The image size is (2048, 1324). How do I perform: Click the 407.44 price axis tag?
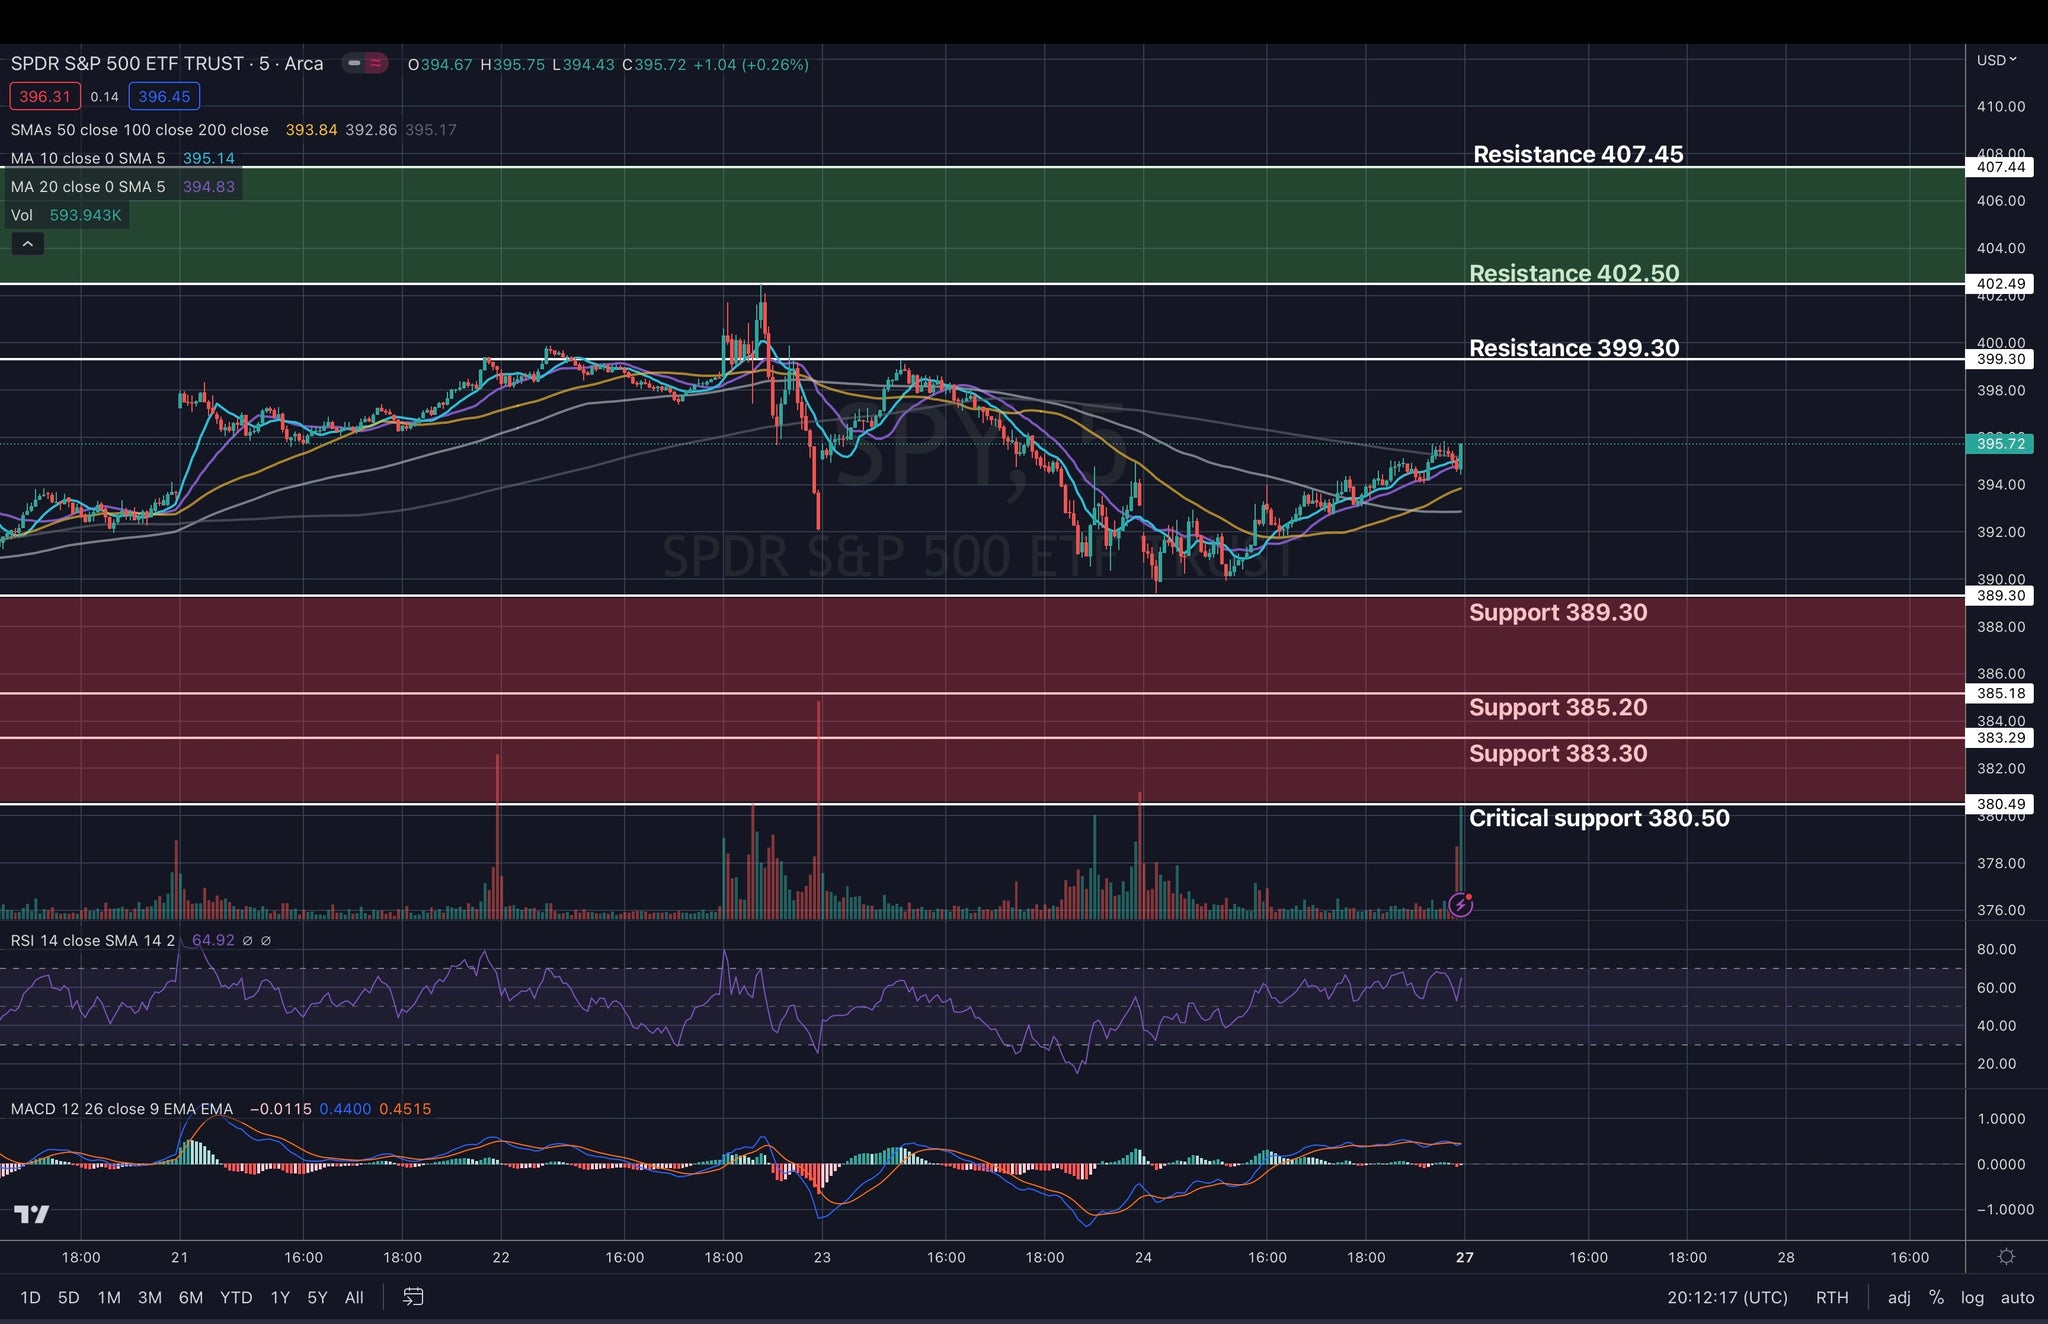point(2000,167)
